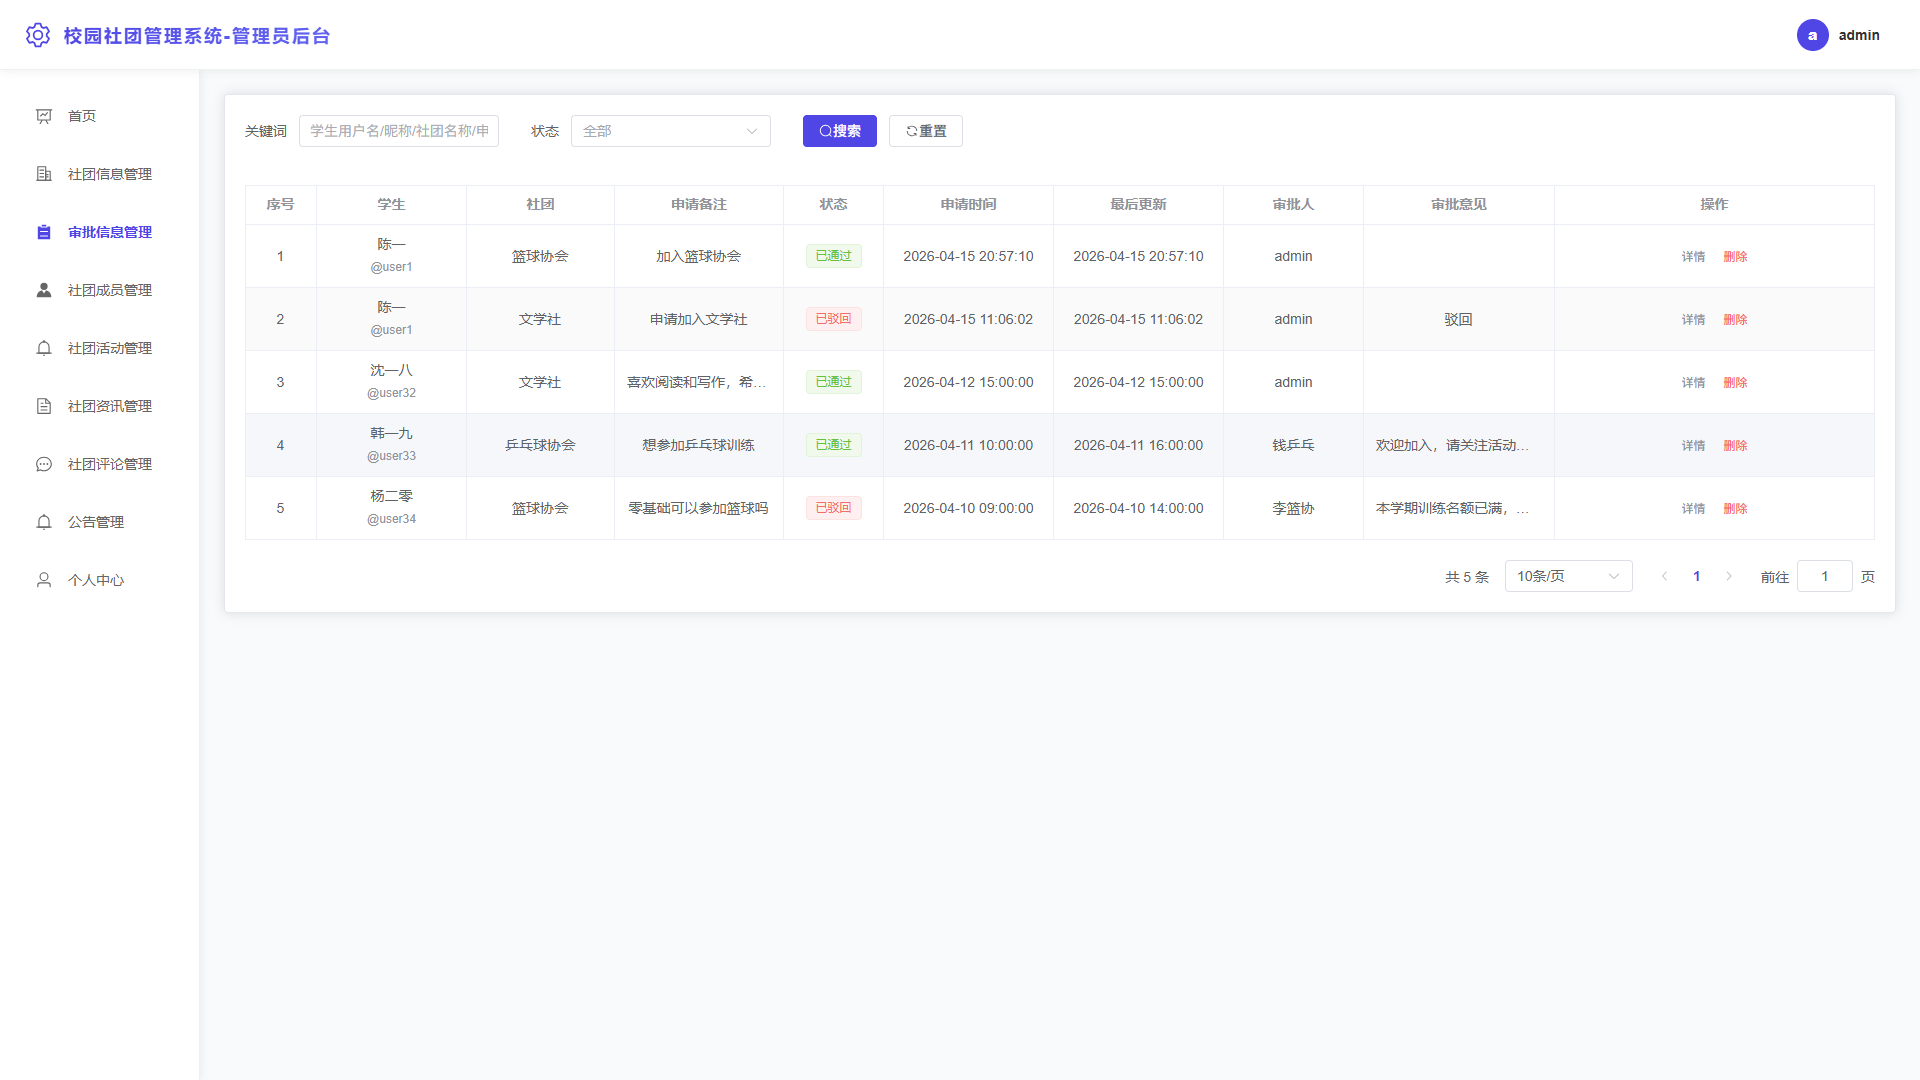Select the 社团成员管理 person icon
Screen dimensions: 1920x1080
pyautogui.click(x=44, y=290)
